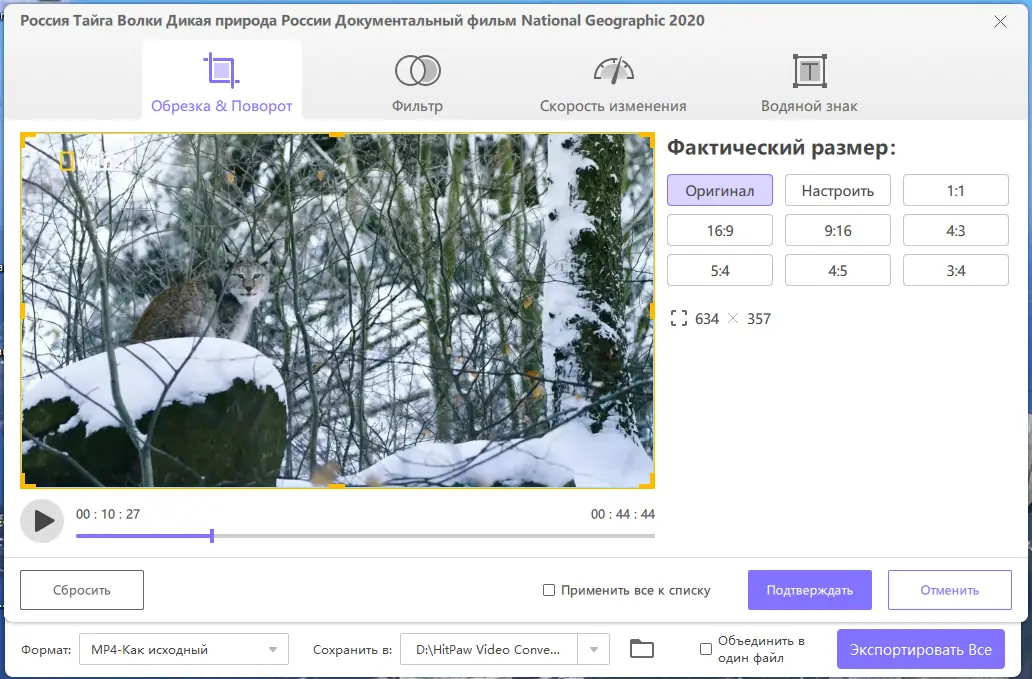Confirm edits with the Подтверждать button
The height and width of the screenshot is (679, 1032).
809,590
